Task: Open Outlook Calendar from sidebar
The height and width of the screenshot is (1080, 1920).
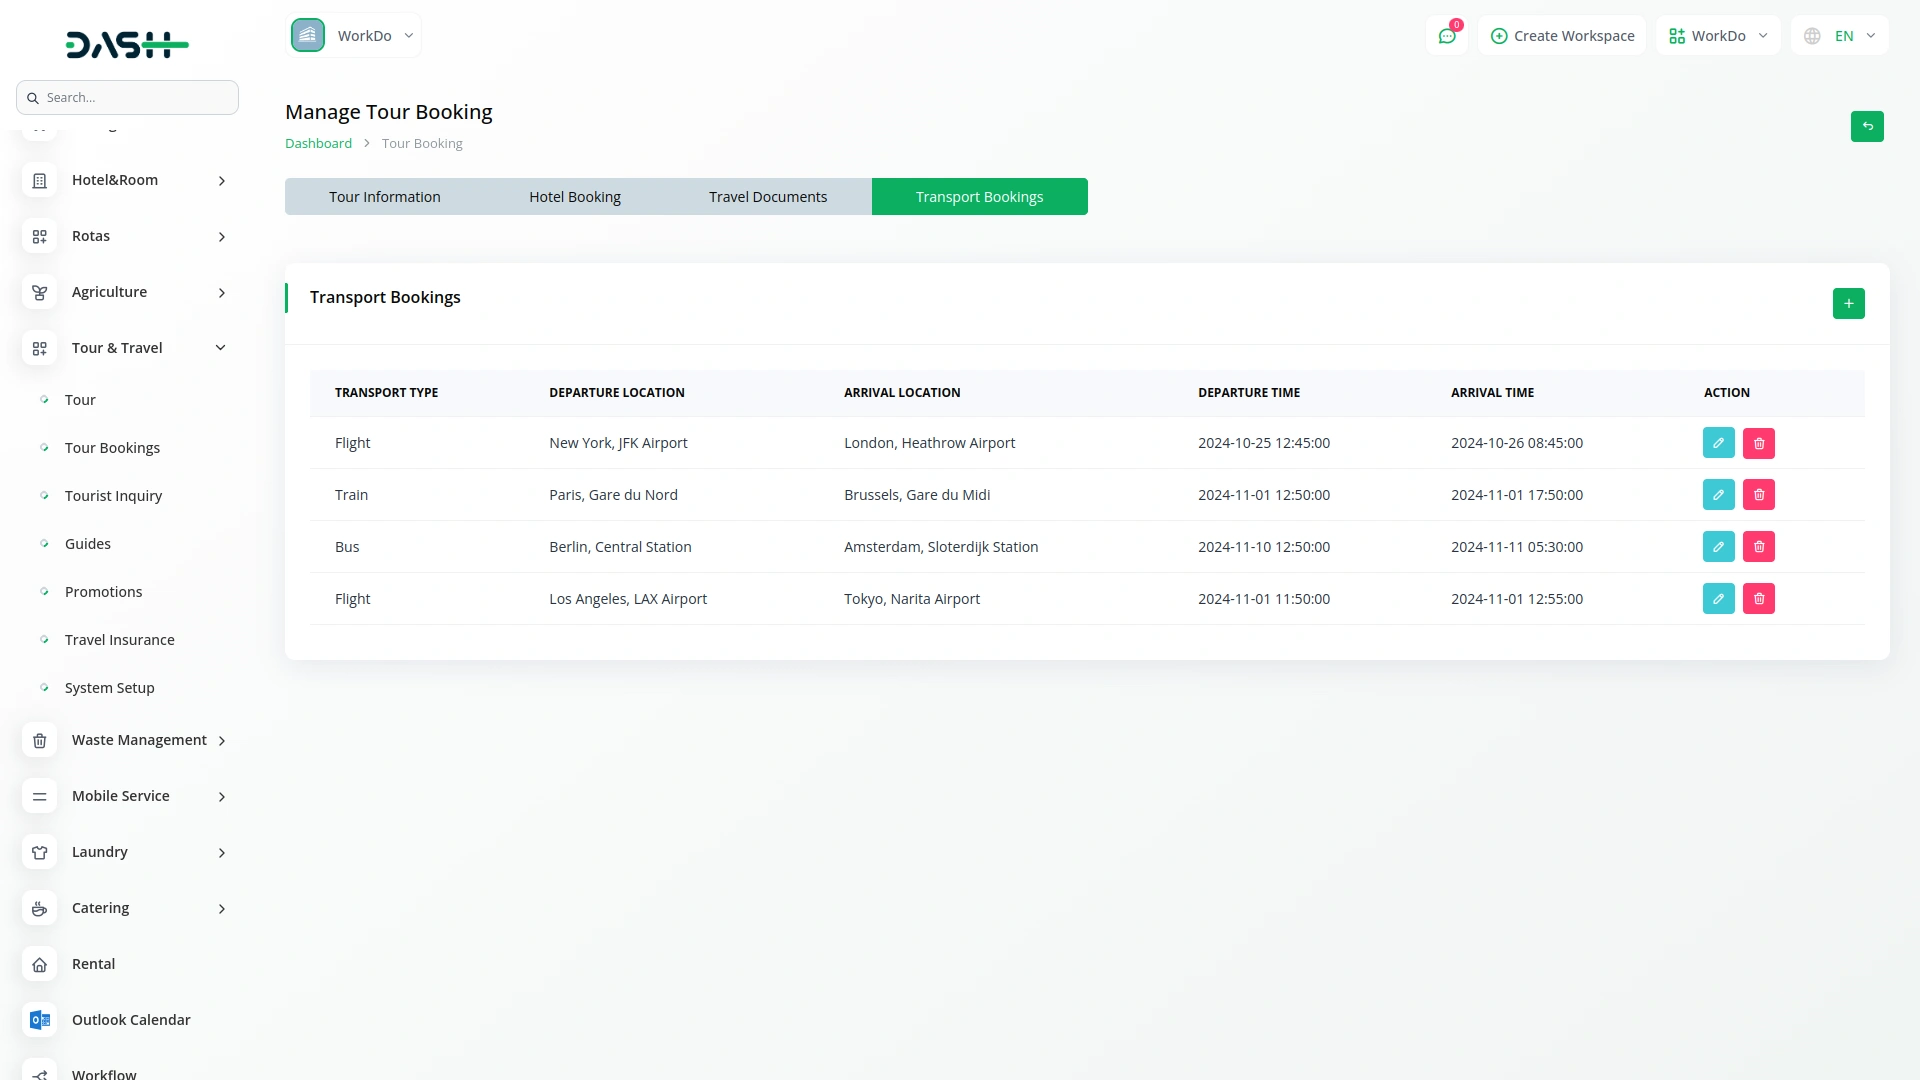Action: click(131, 1020)
